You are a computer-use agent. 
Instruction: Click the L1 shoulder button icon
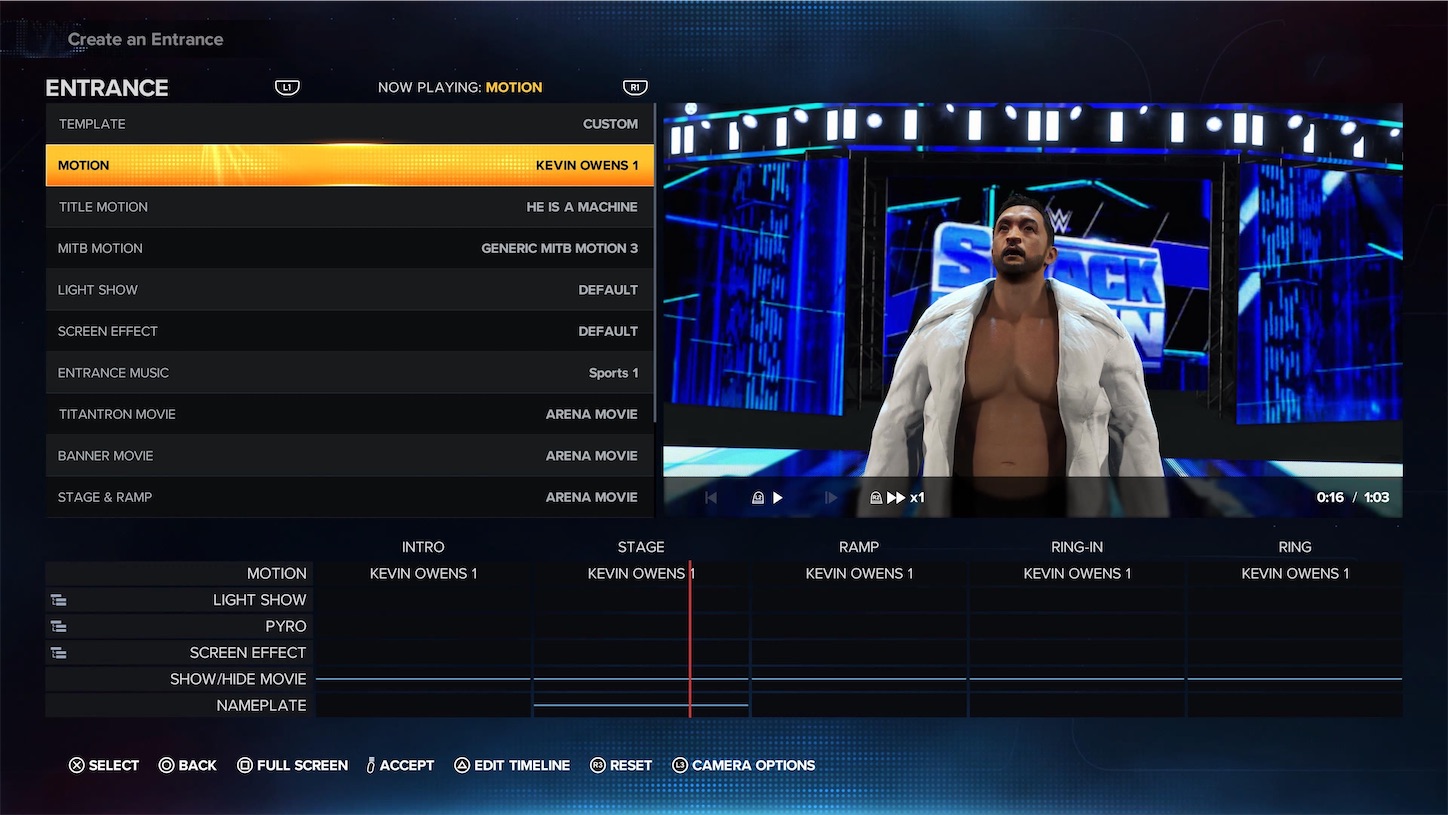pos(287,88)
